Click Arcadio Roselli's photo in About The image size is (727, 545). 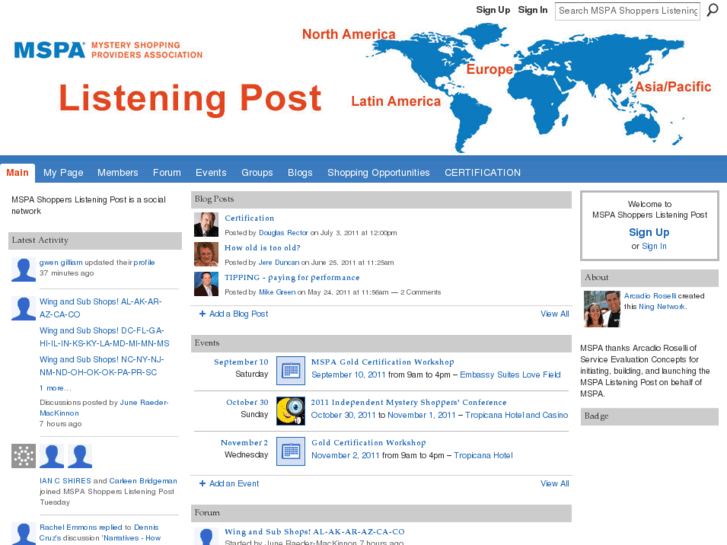pos(602,309)
